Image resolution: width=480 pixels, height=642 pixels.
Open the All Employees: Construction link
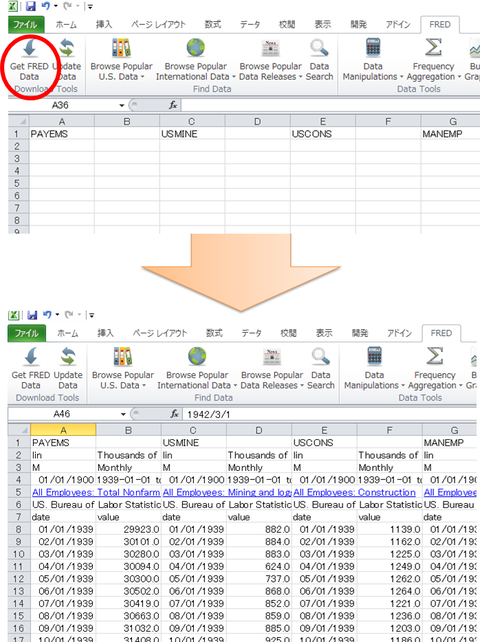click(355, 492)
